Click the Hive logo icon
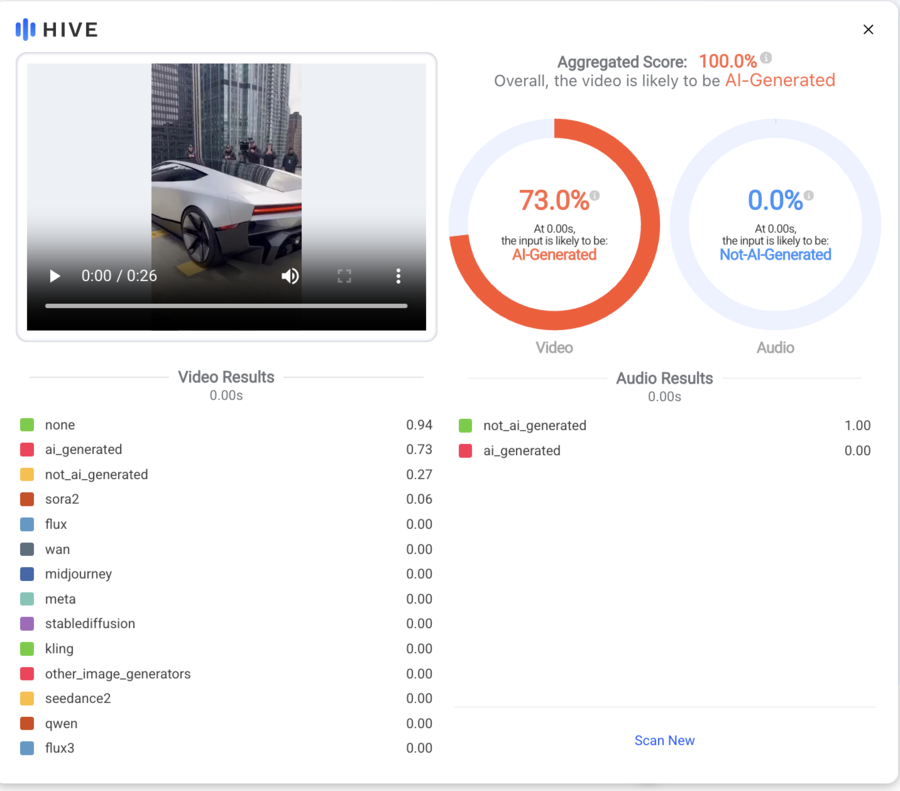 tap(25, 29)
